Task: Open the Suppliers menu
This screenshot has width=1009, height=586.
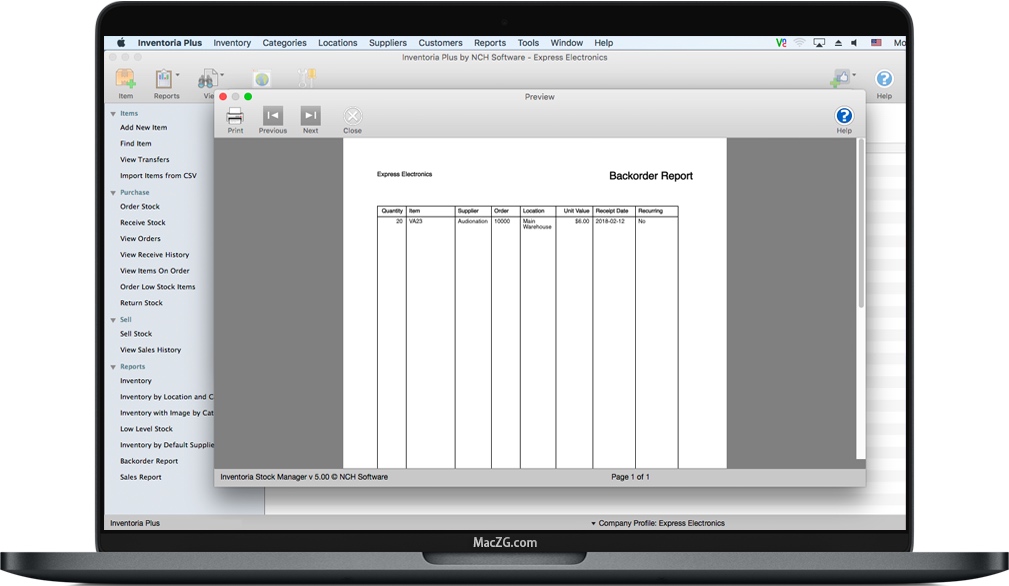Action: [x=388, y=43]
